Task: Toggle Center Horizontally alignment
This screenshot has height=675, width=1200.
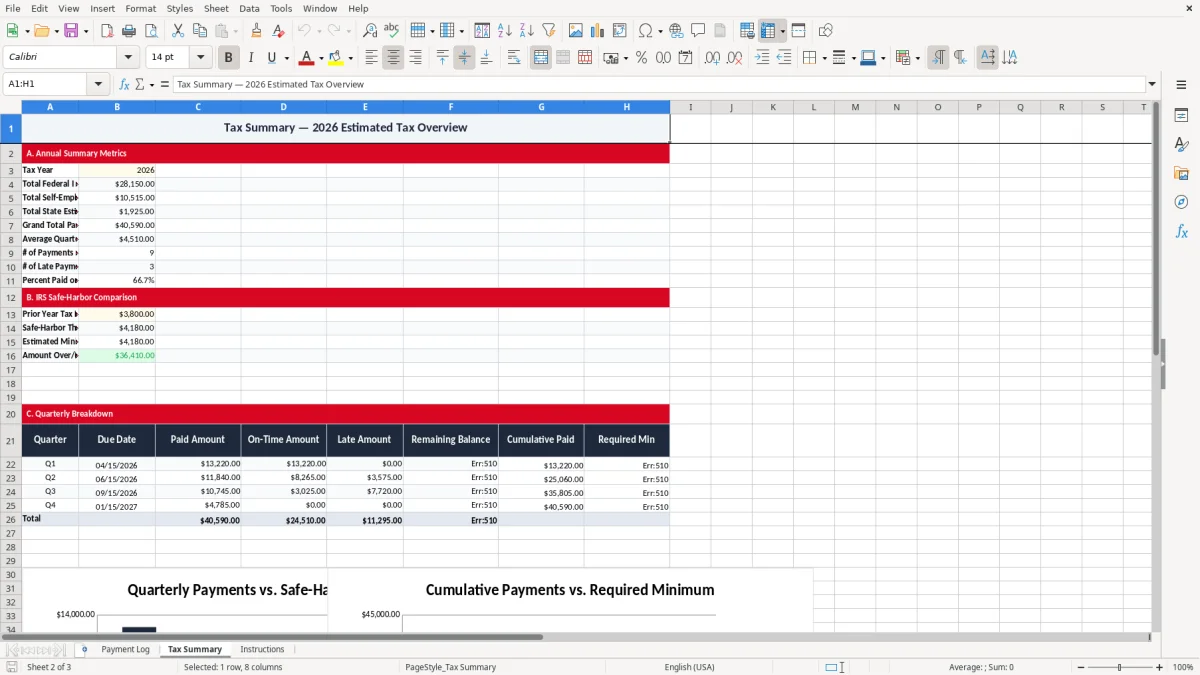Action: pyautogui.click(x=393, y=57)
